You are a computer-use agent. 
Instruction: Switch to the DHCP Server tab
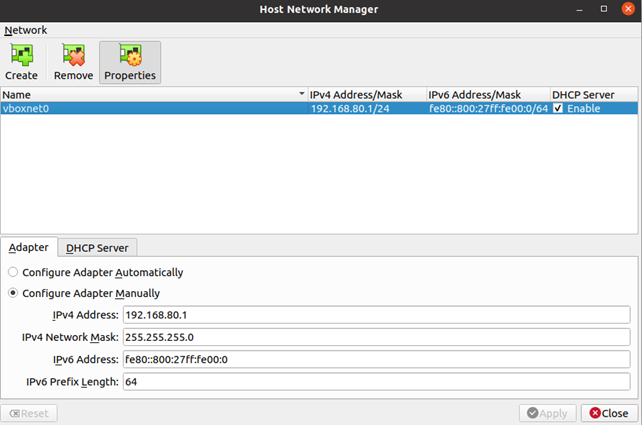point(97,248)
